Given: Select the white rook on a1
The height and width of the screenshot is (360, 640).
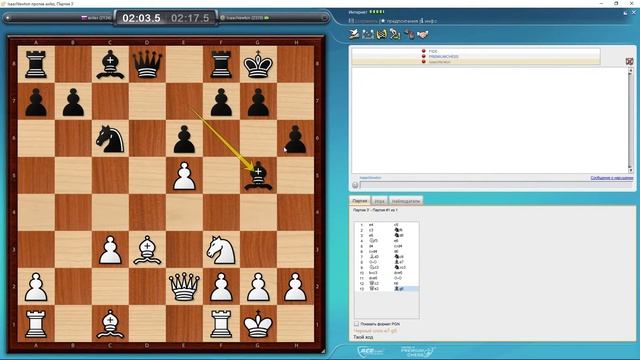Looking at the screenshot, I should coord(36,324).
